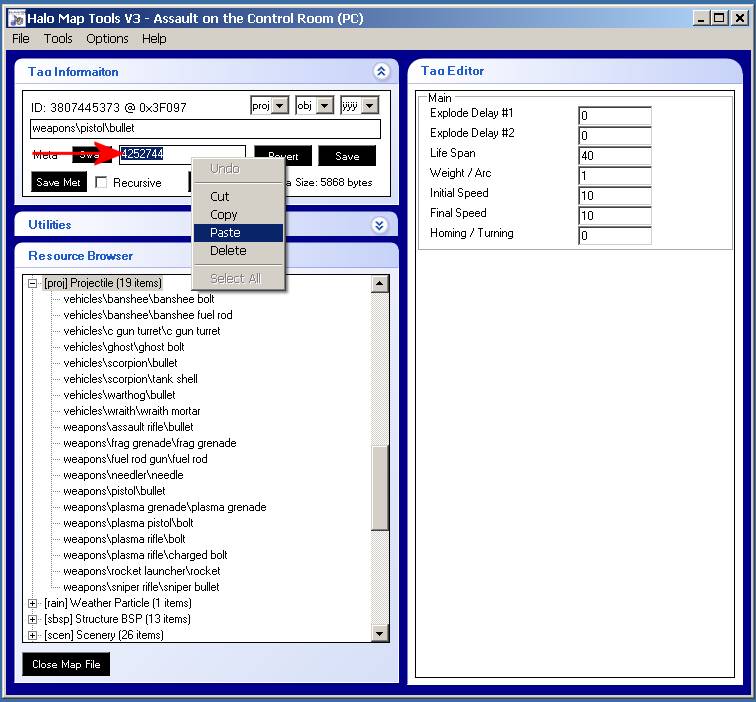Expand the Utilities panel chevron
Image resolution: width=756 pixels, height=702 pixels.
(x=379, y=225)
